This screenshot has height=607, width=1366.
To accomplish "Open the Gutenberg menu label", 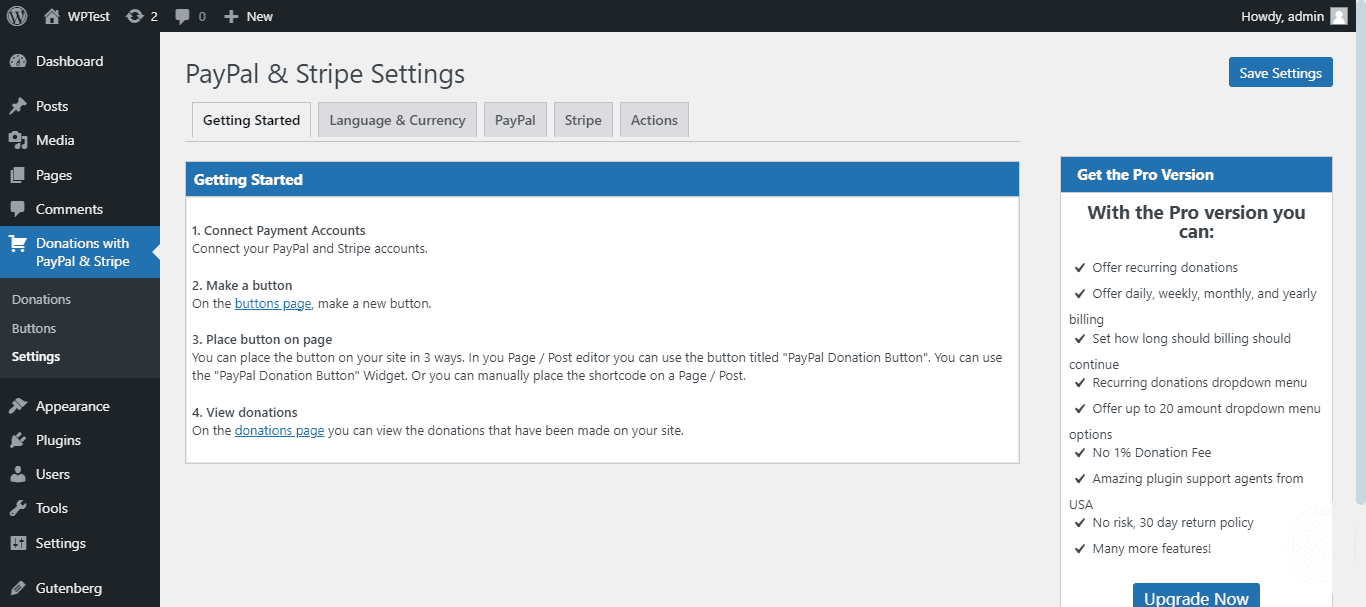I will (69, 588).
